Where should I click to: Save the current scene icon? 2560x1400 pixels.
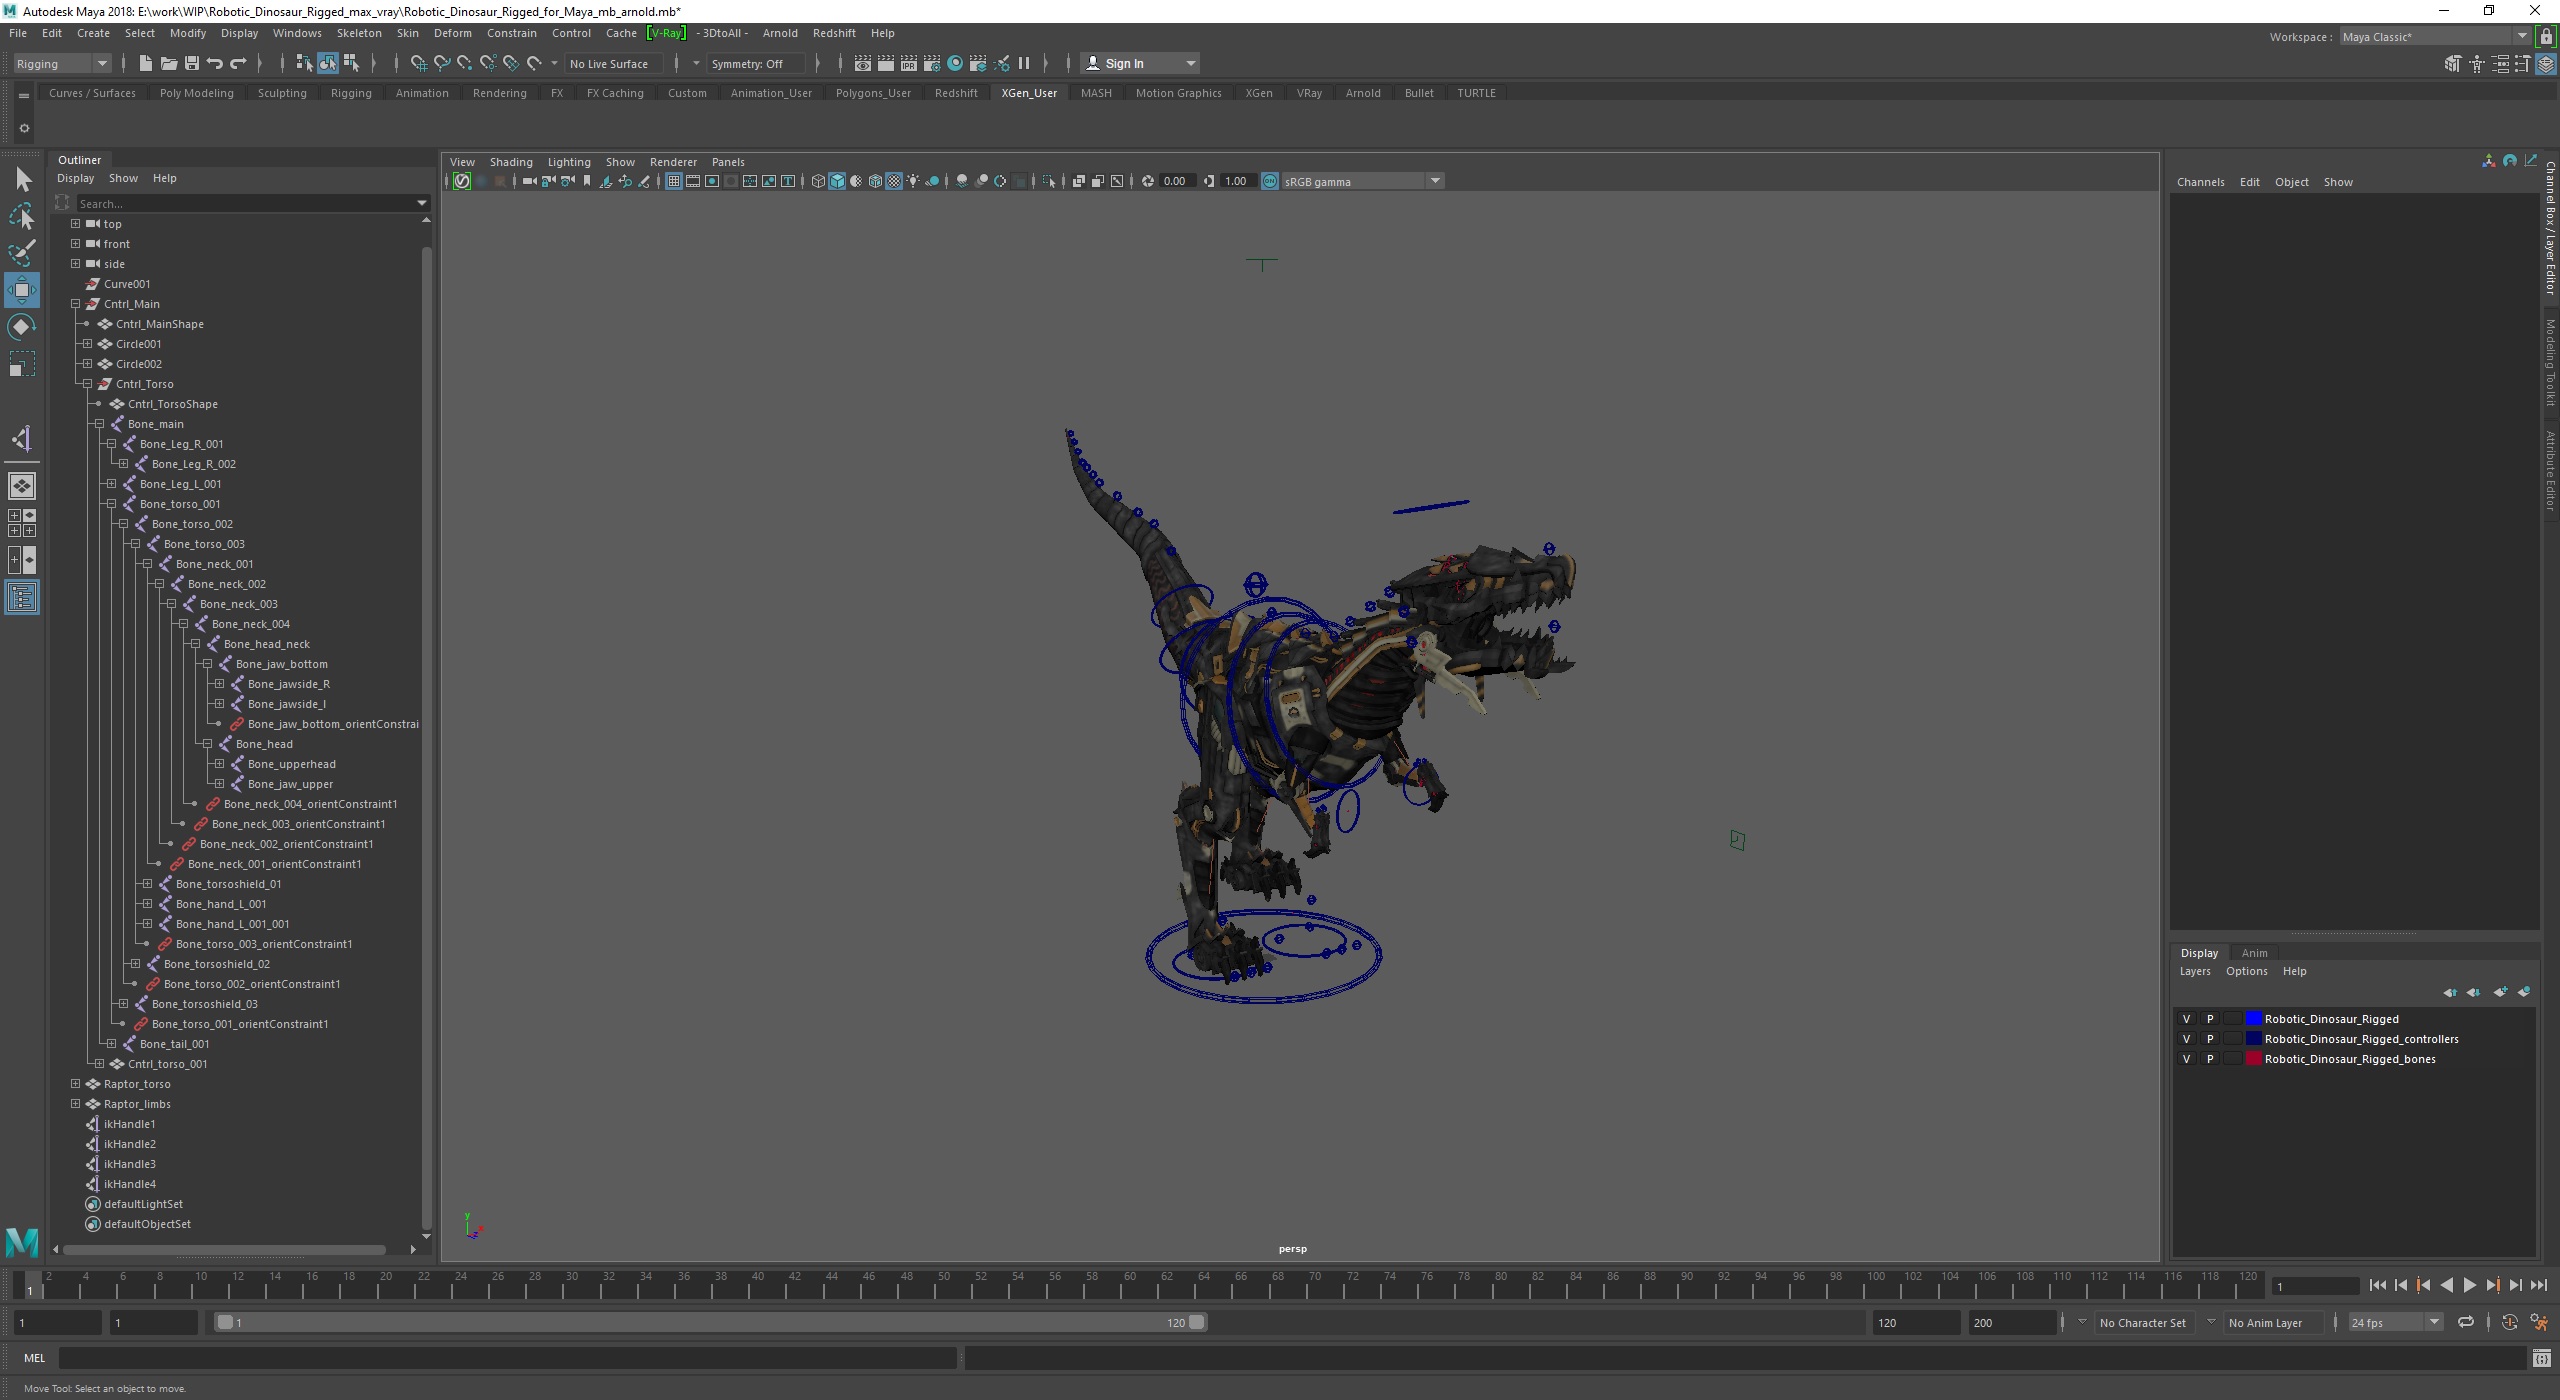192,63
